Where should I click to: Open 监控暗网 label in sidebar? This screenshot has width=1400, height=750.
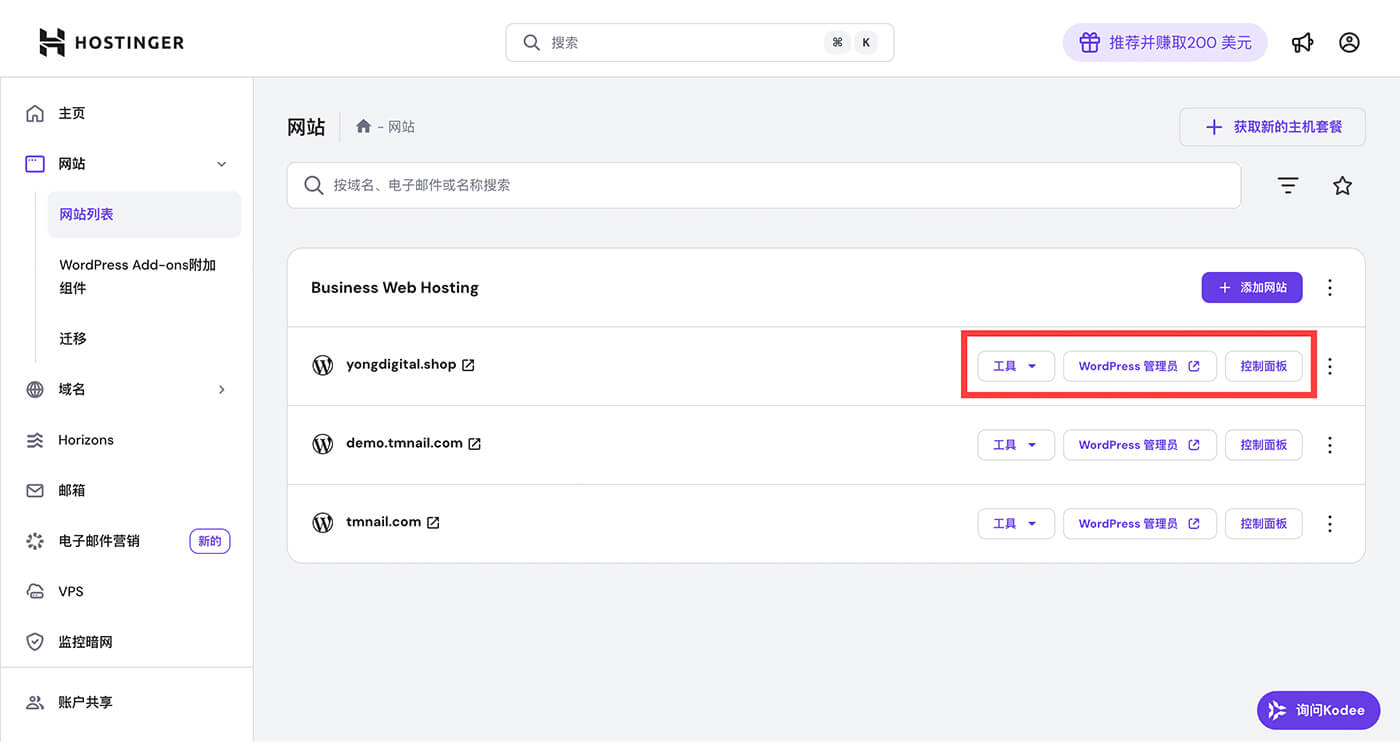tap(85, 642)
